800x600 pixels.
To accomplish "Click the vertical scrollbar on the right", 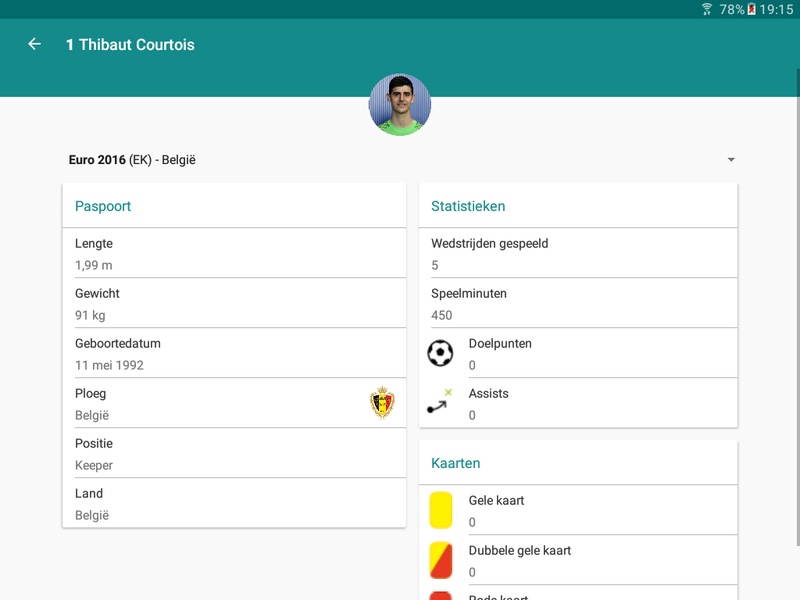I will 797,306.
